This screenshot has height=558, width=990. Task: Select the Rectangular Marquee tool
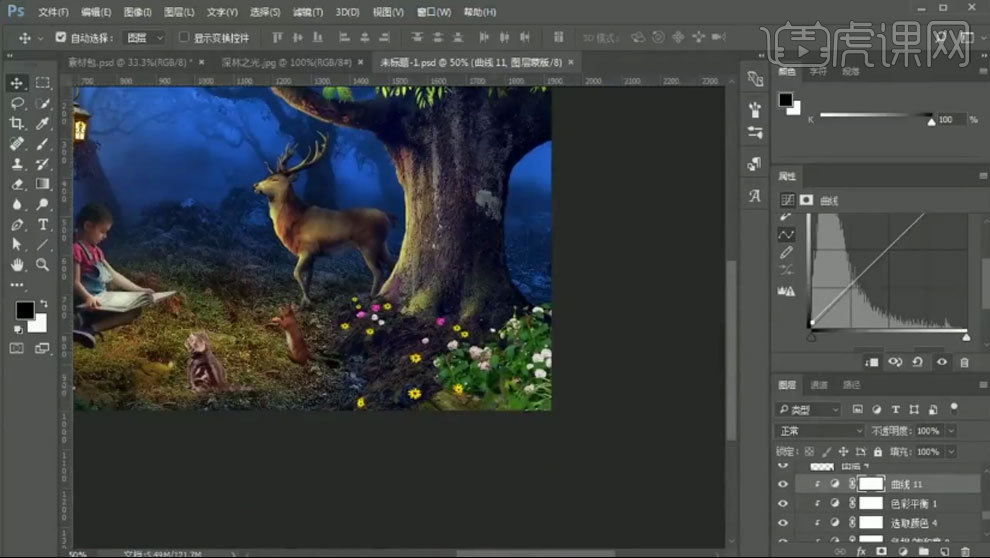point(42,83)
